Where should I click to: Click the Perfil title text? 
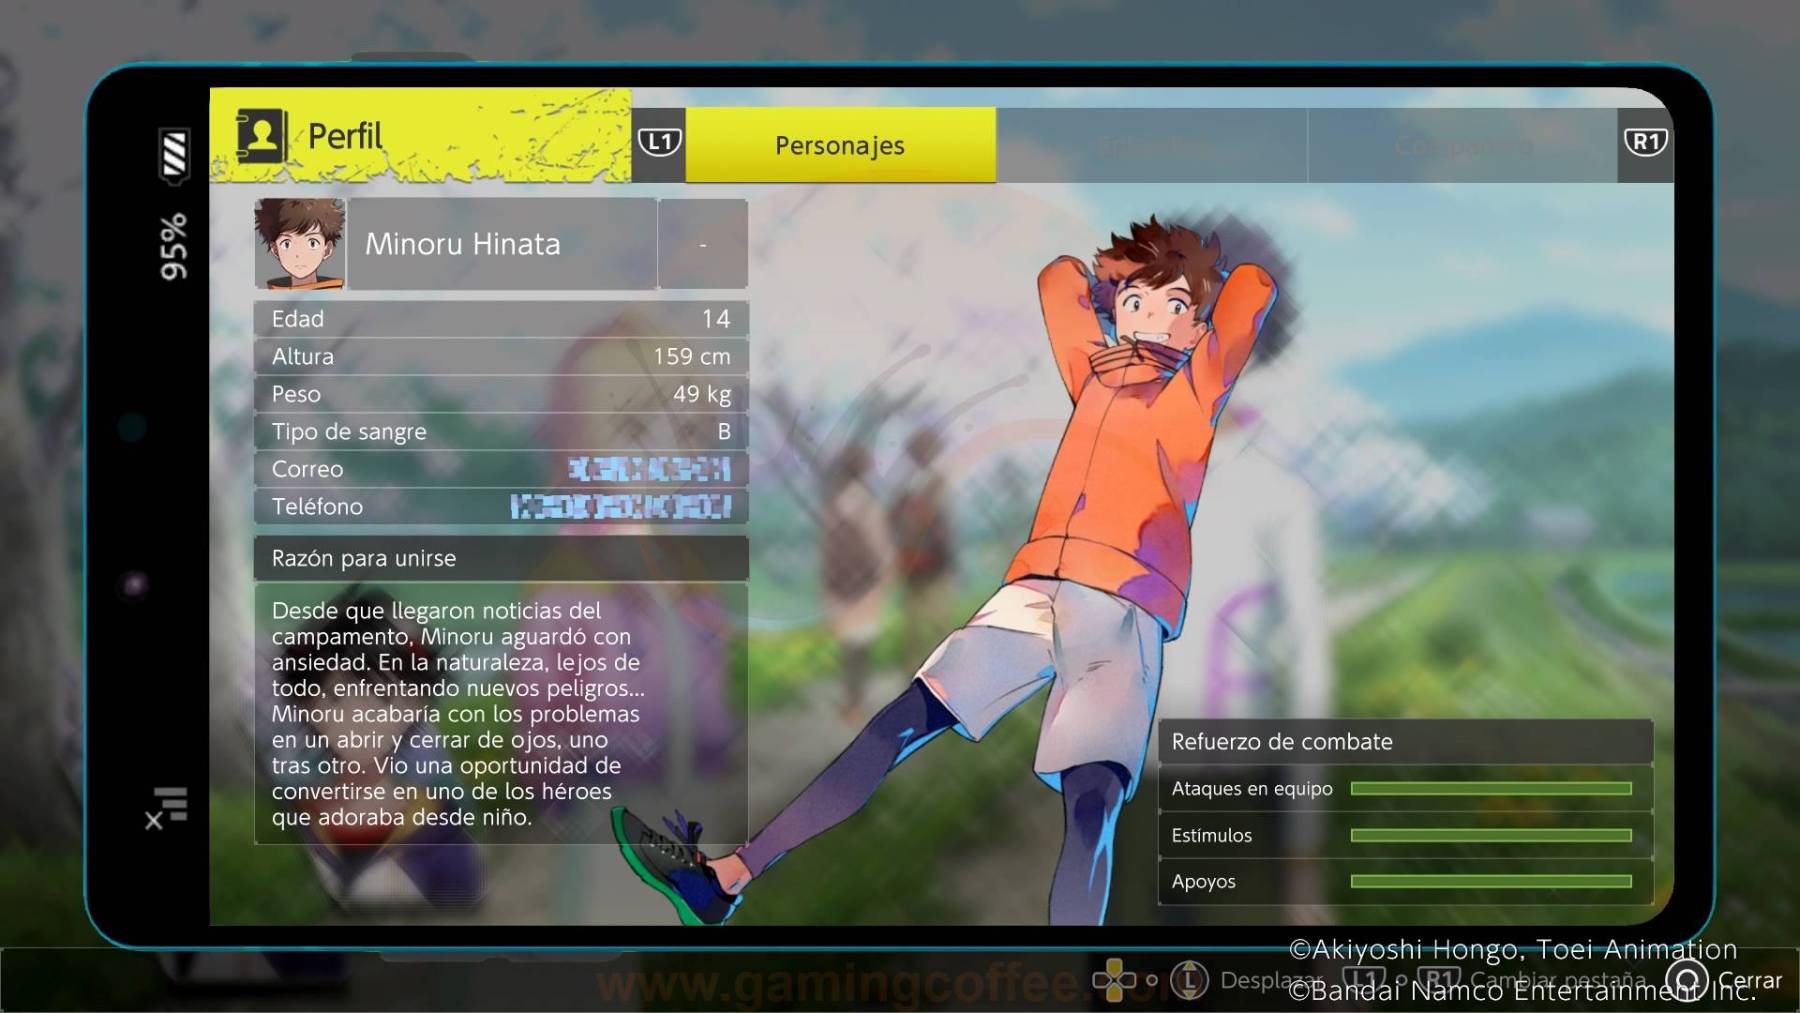(x=345, y=136)
